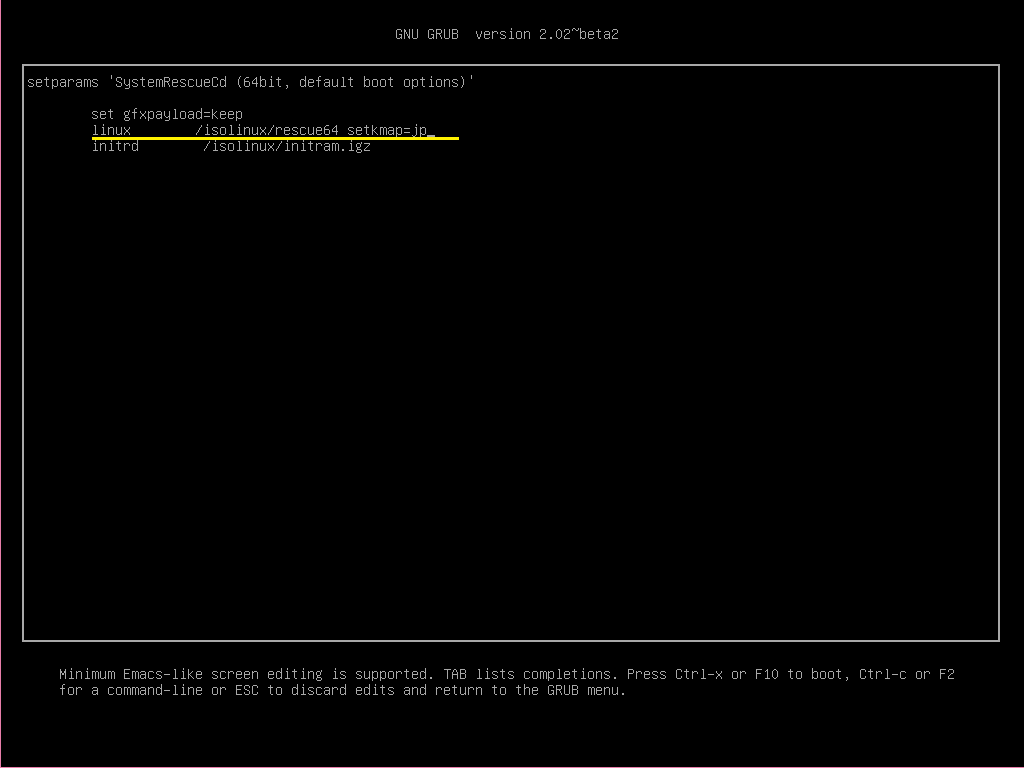Screen dimensions: 1024x768
Task: Click the 'GNU GRUB version 2.02~beta2' header
Action: coord(507,34)
